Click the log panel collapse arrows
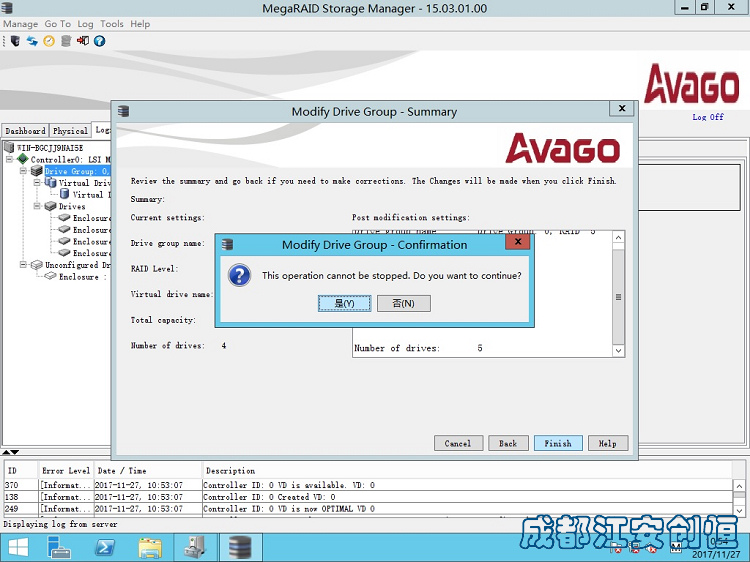750x562 pixels. point(11,452)
